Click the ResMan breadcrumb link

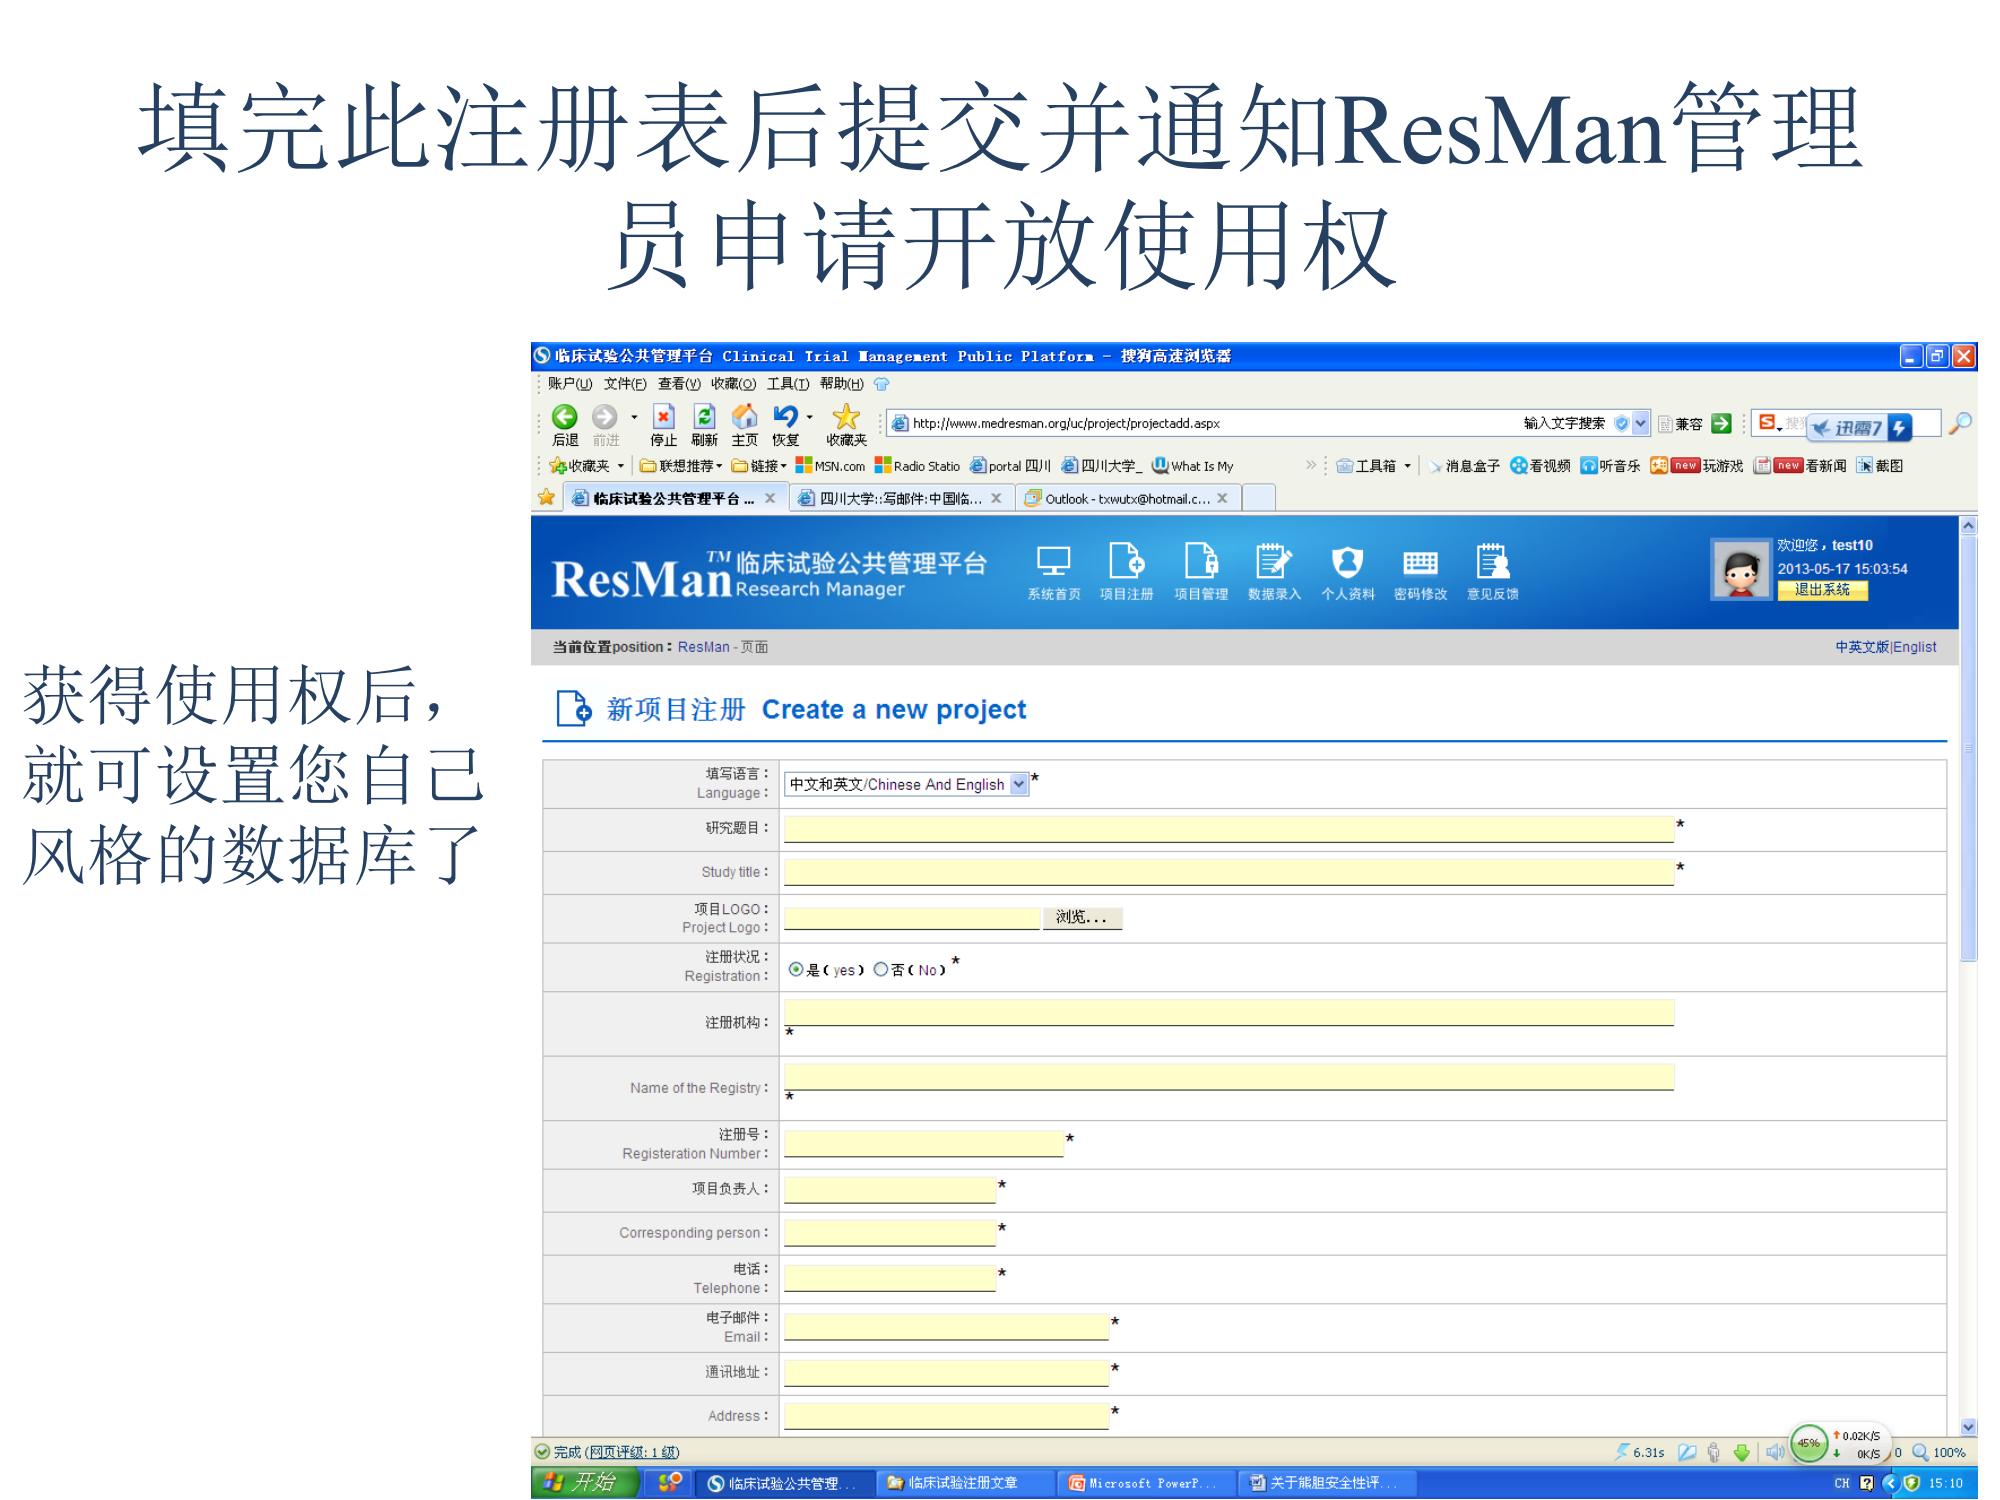coord(703,647)
